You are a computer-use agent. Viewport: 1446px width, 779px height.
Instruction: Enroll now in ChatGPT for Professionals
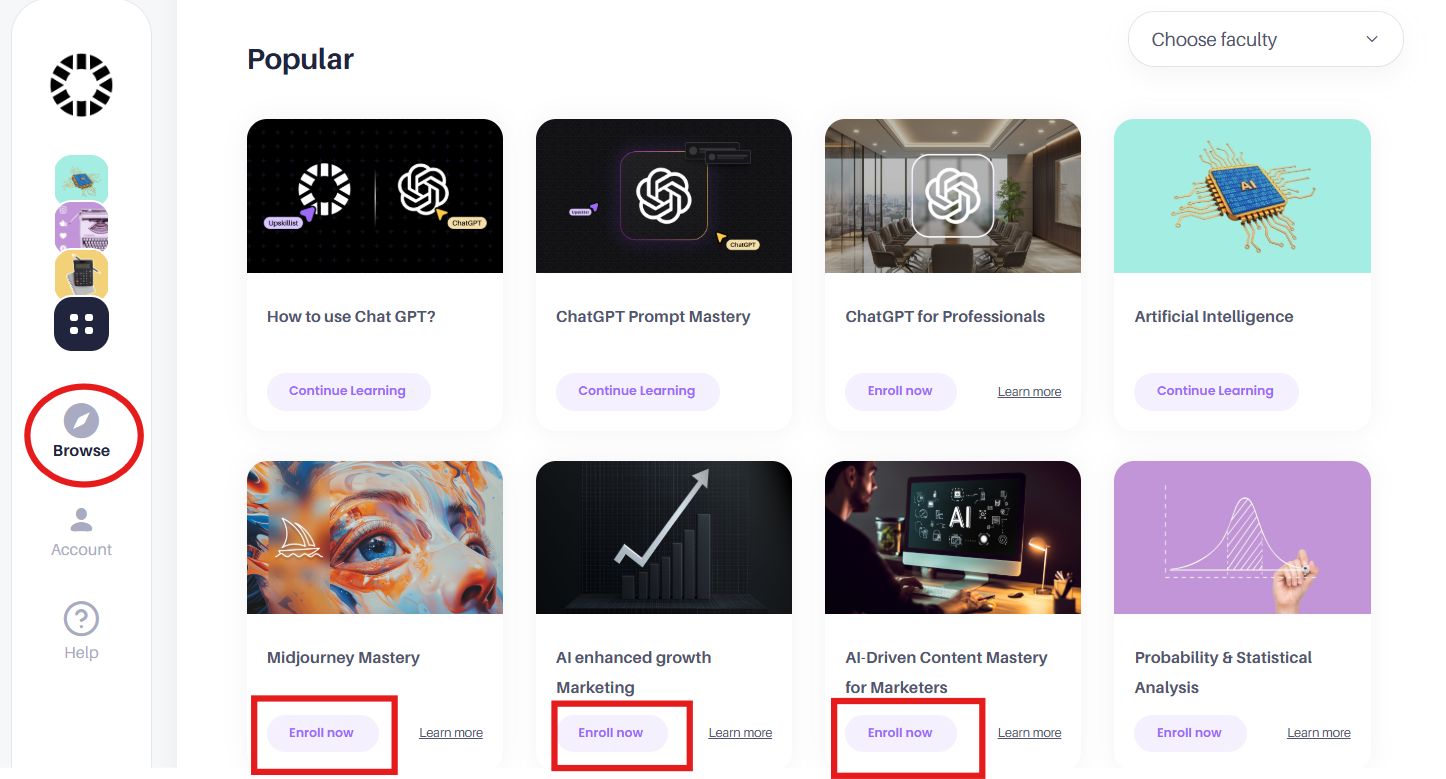click(900, 391)
